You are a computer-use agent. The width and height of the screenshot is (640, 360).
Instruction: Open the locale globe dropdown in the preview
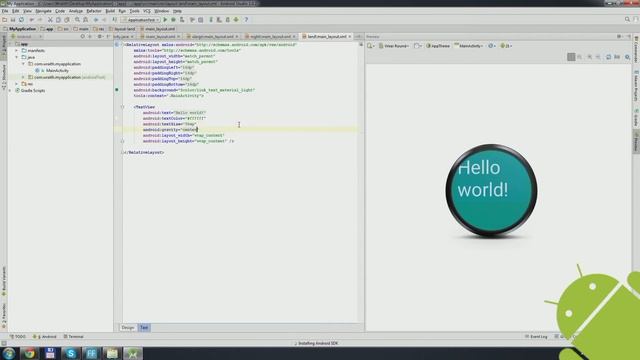coord(492,46)
